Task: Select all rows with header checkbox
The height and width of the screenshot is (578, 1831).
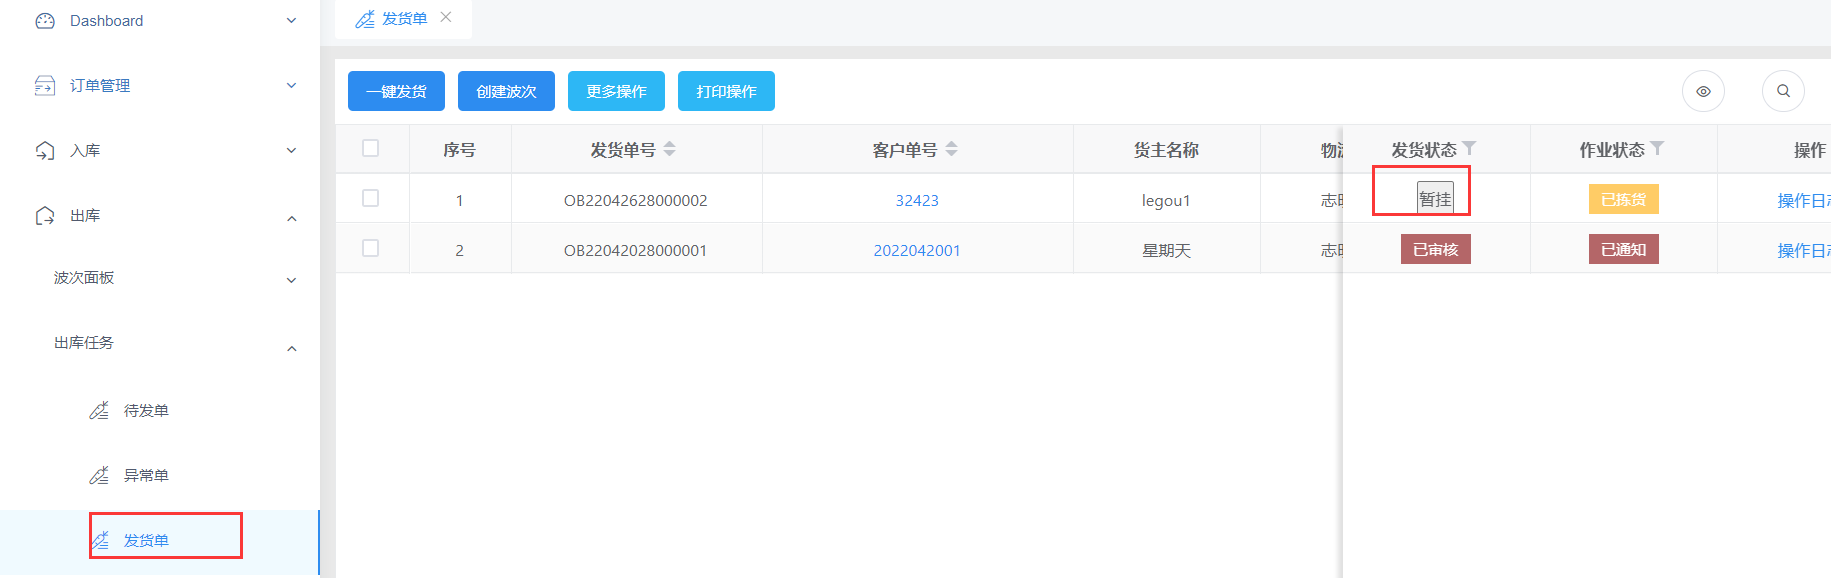Action: click(x=371, y=148)
